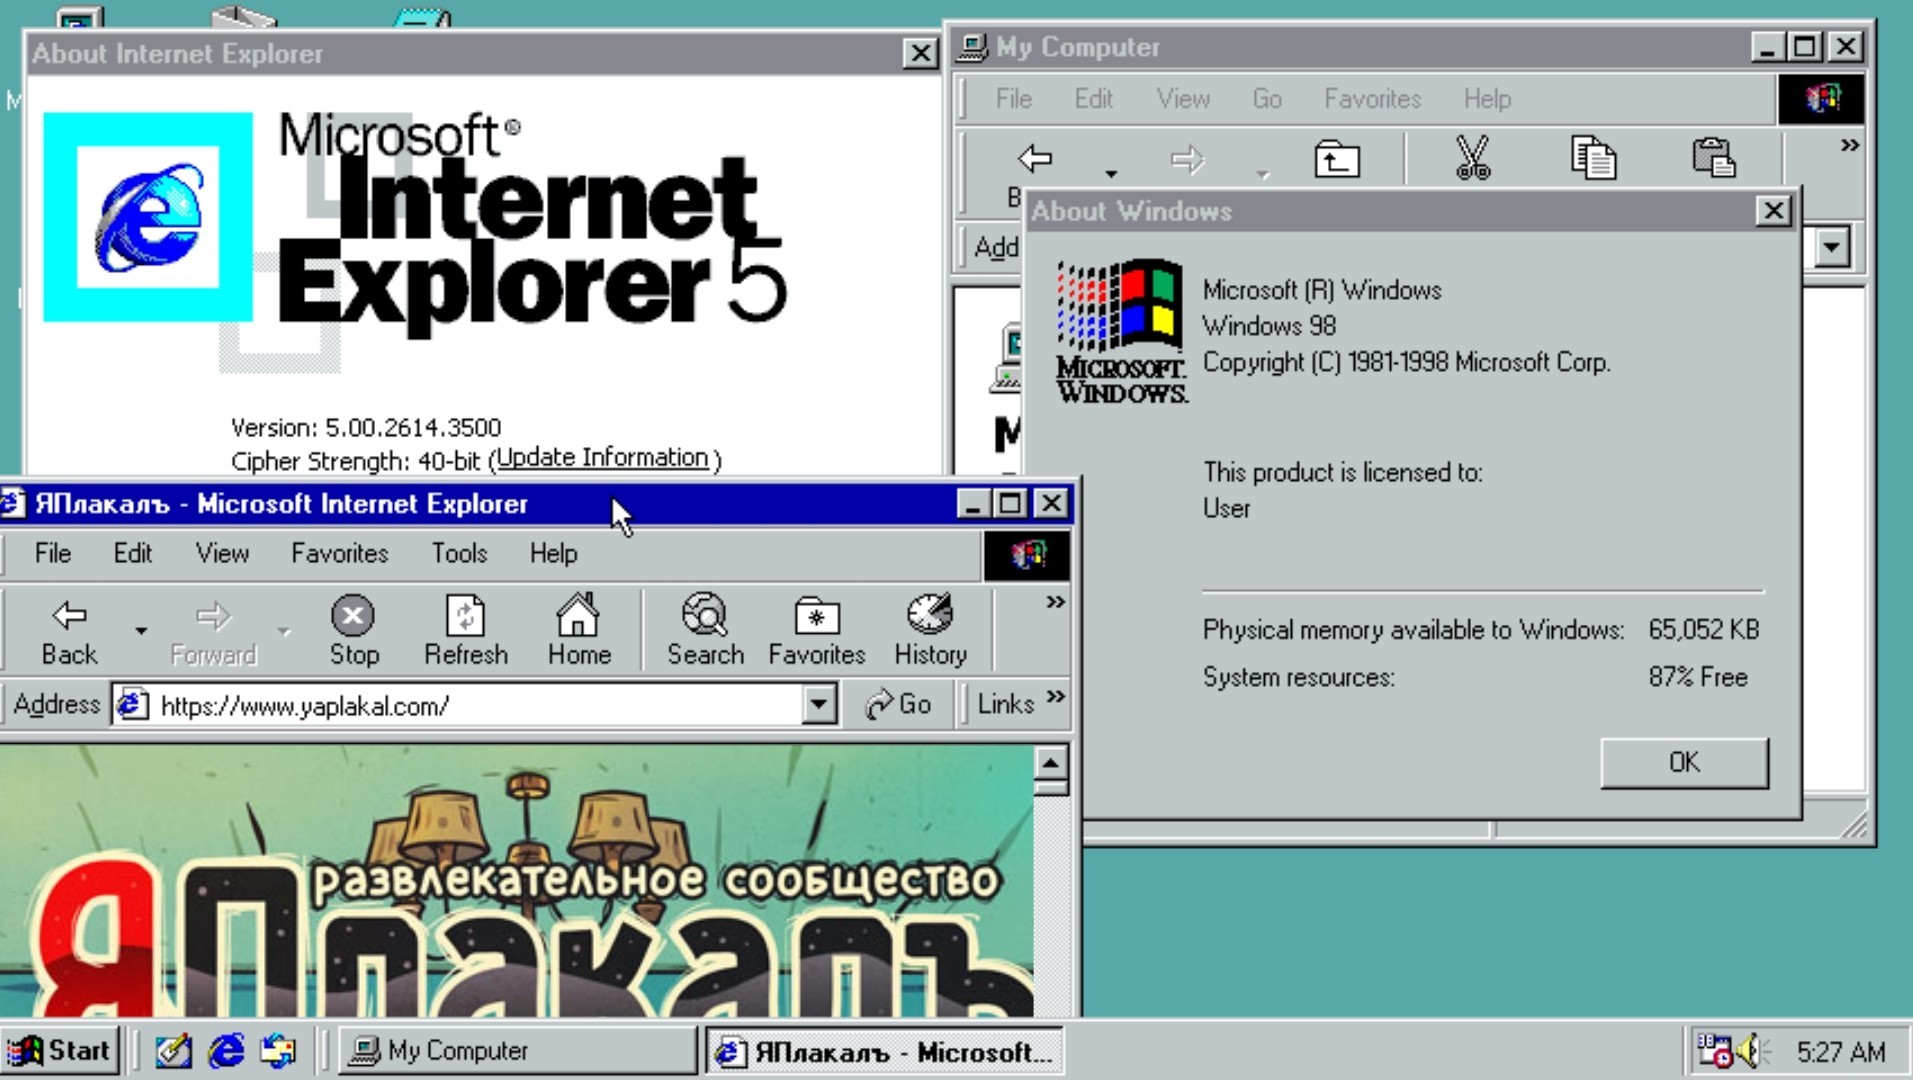This screenshot has width=1913, height=1080.
Task: Click the Links label on the toolbar
Action: point(1005,704)
